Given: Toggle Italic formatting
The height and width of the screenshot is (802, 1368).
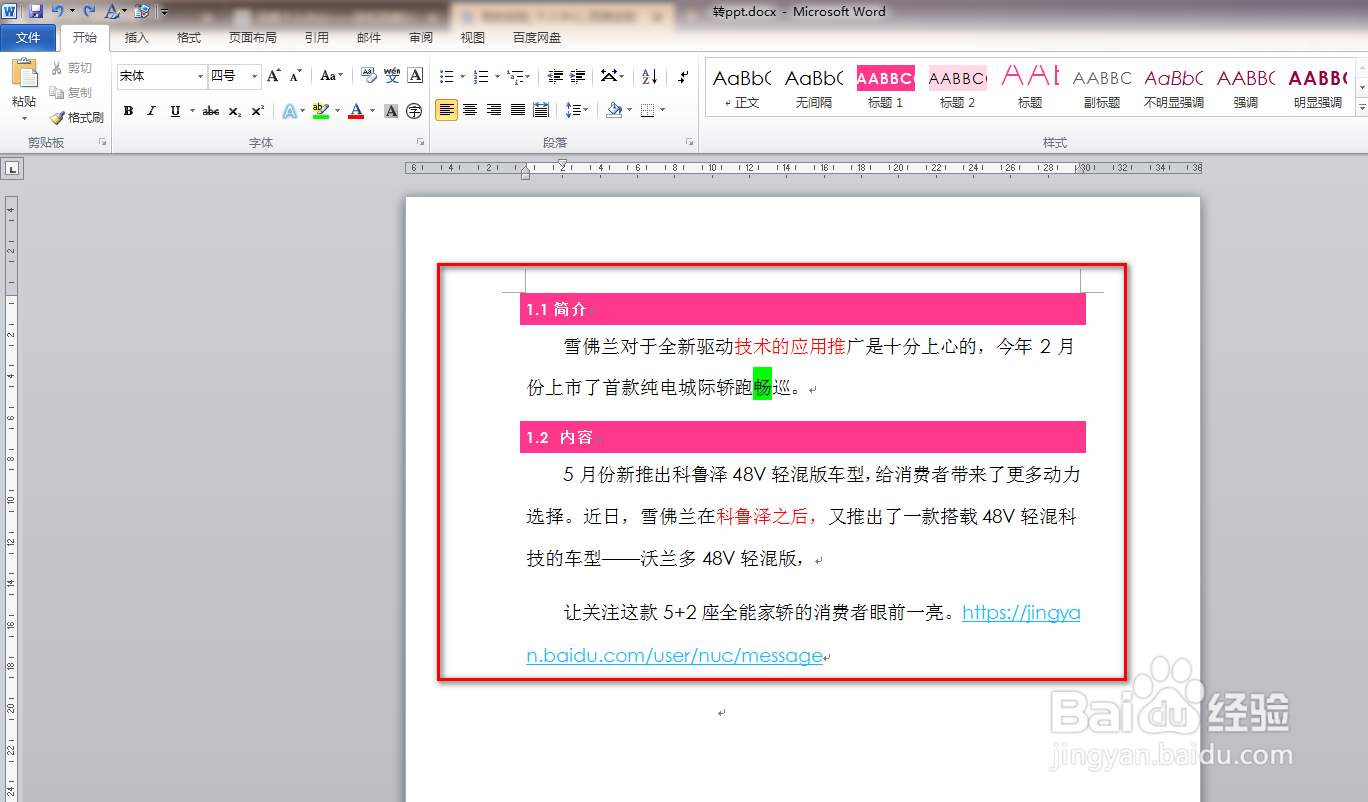Looking at the screenshot, I should point(151,111).
